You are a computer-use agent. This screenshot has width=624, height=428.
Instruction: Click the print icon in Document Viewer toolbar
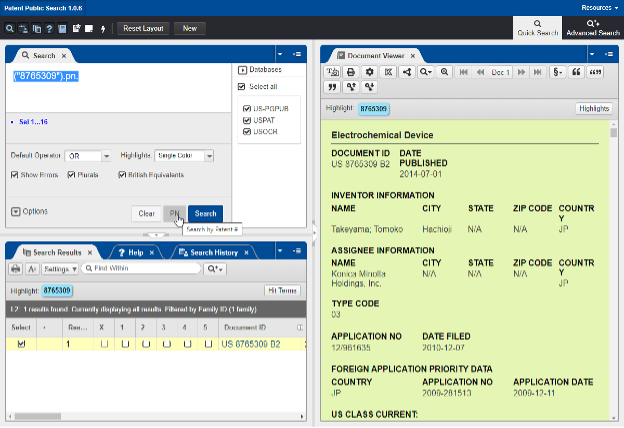click(x=351, y=73)
